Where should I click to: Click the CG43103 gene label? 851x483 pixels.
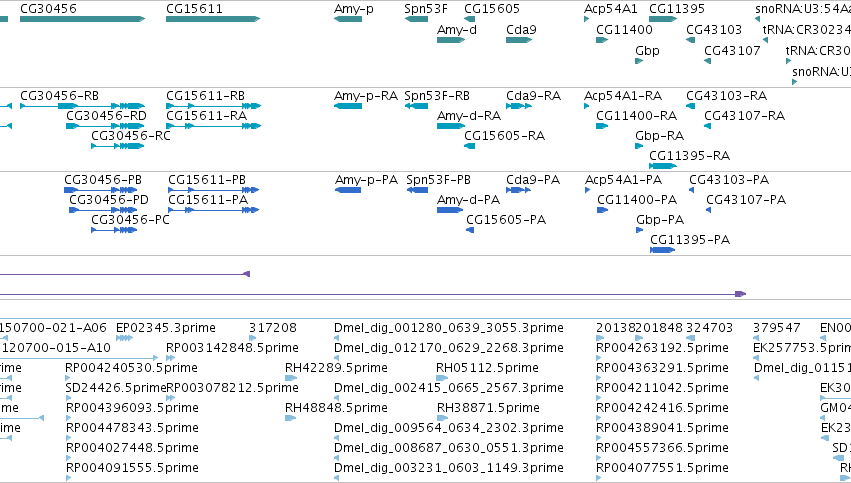point(714,29)
